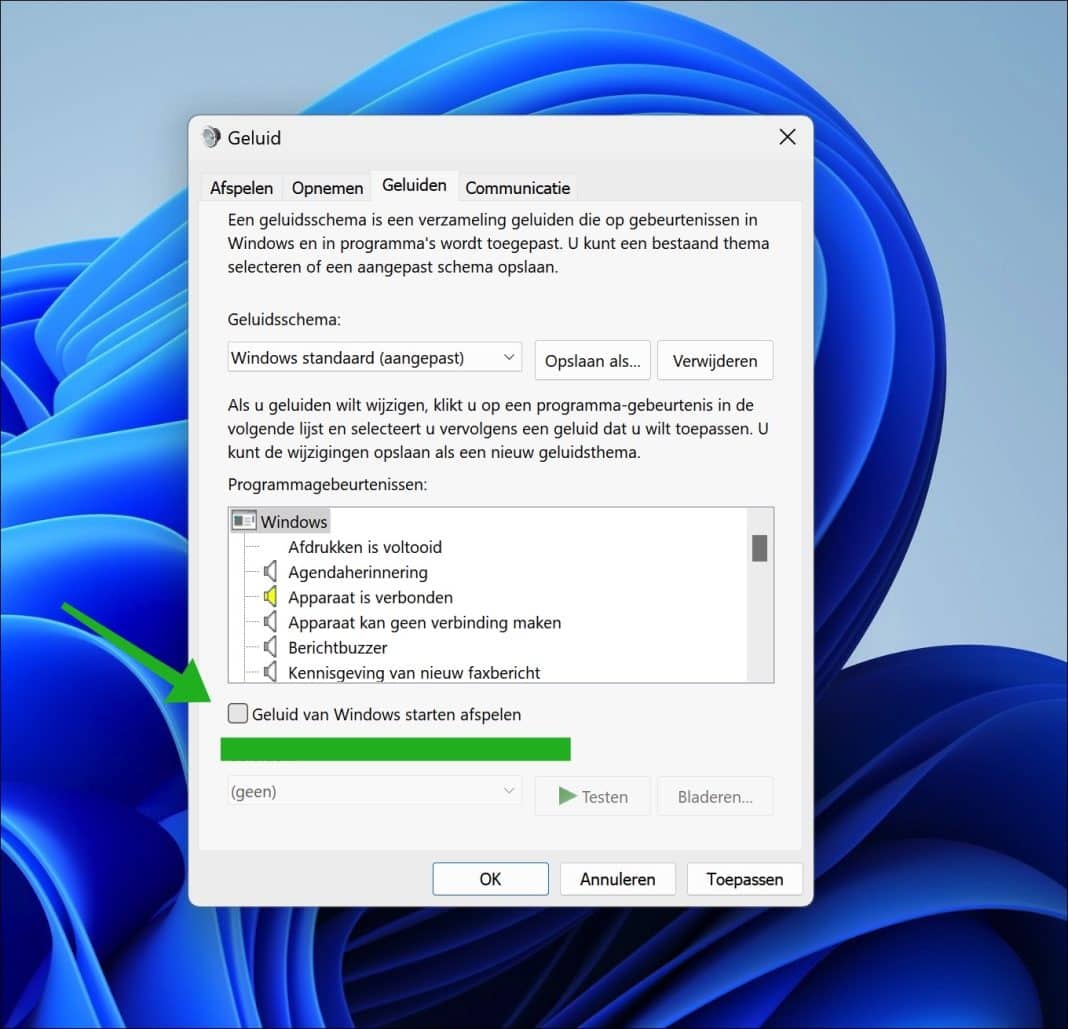Image resolution: width=1068 pixels, height=1029 pixels.
Task: Click the speaker icon beside Berichtbuzzer
Action: pos(271,647)
